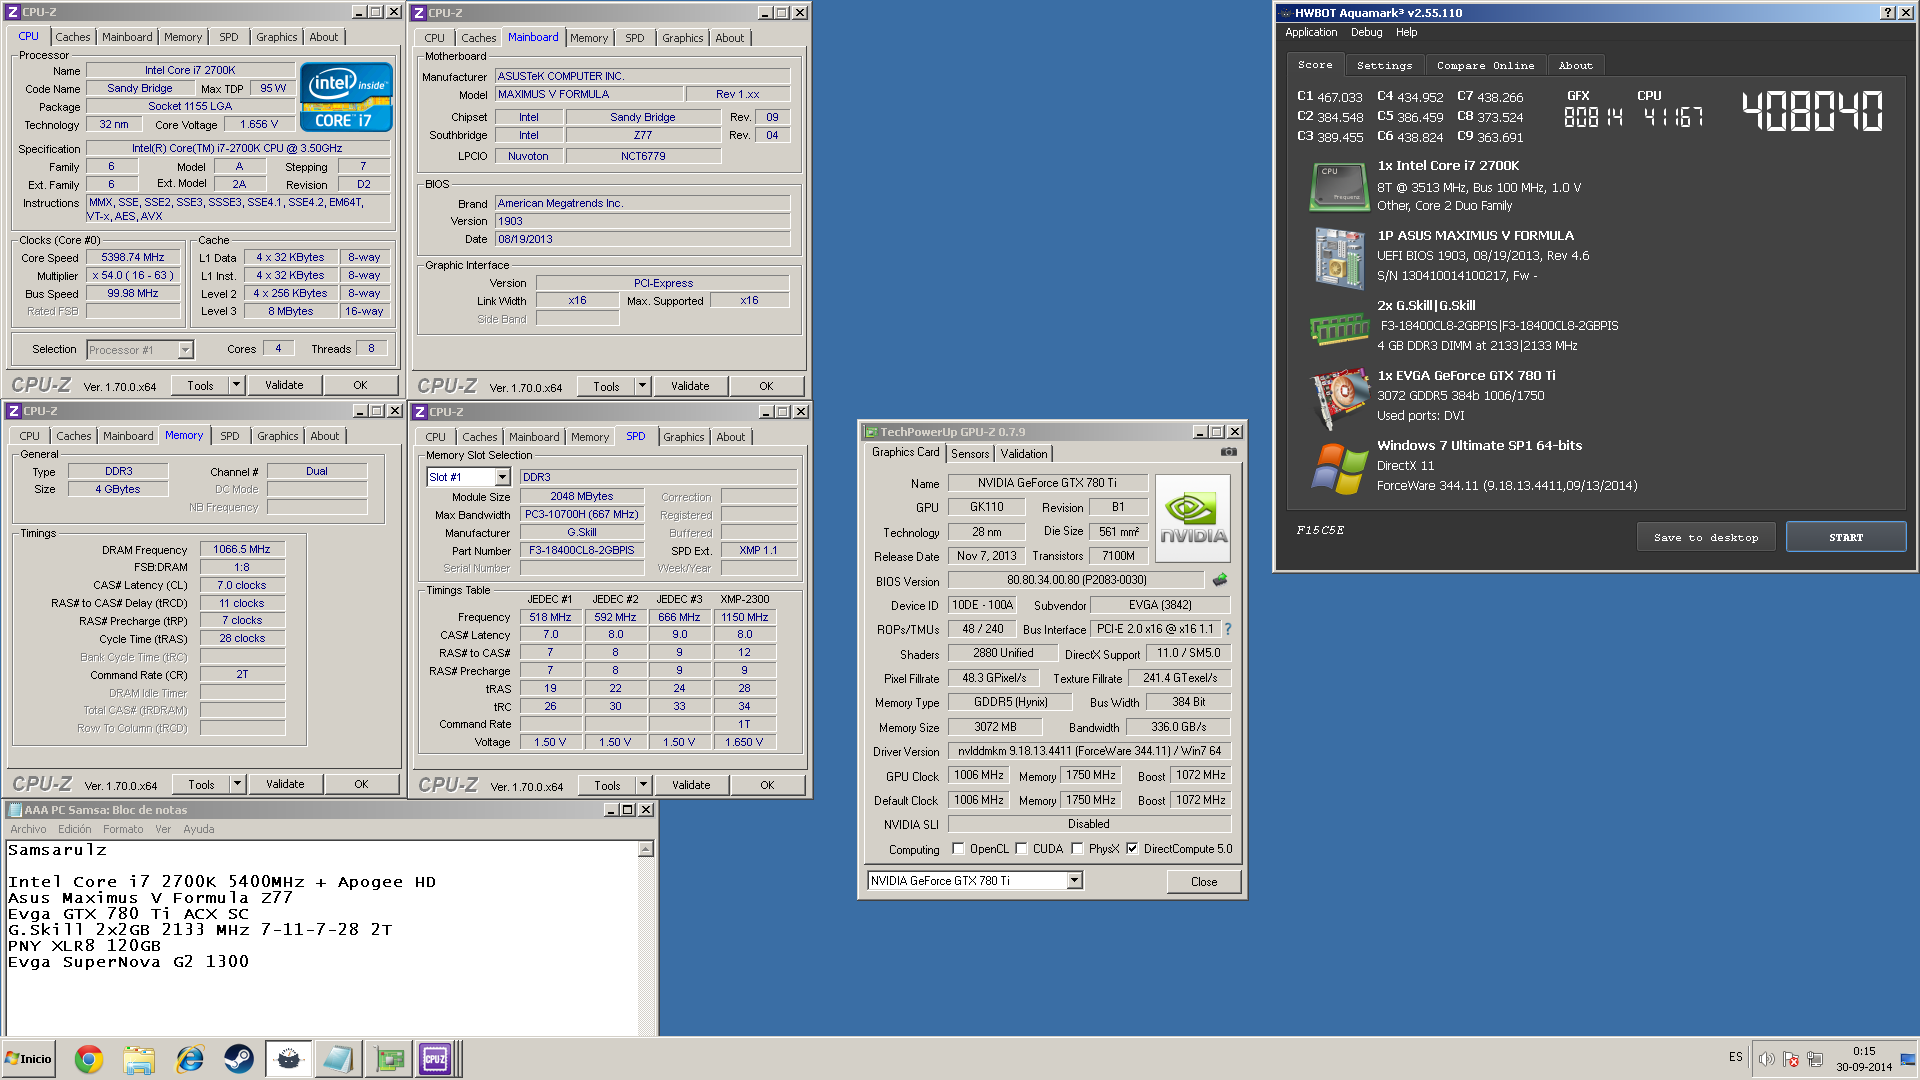Screen dimensions: 1920x1080
Task: Expand Tools arrow in CPU tab window
Action: 237,385
